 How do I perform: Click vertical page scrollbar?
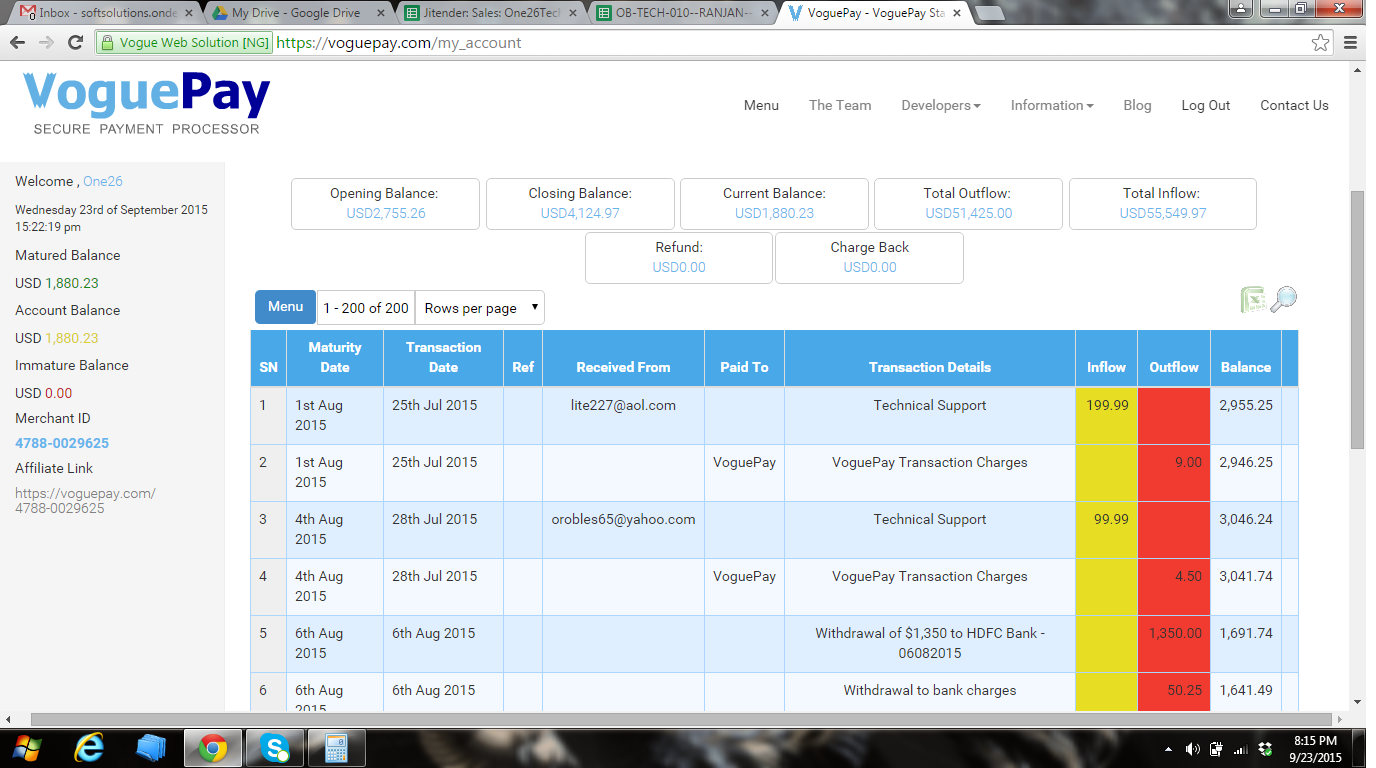coord(1357,320)
